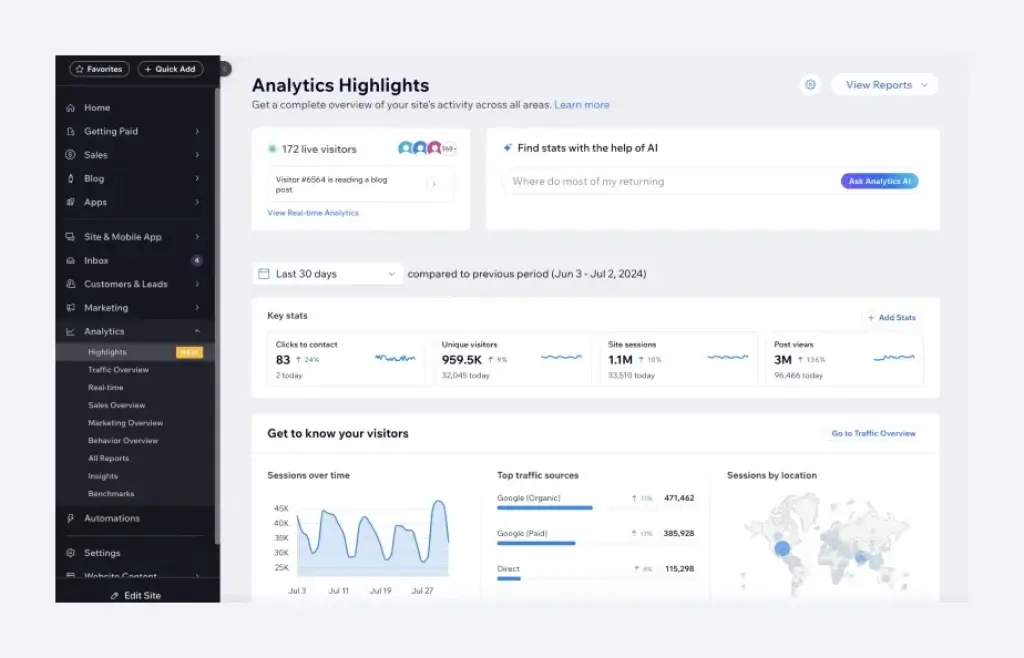Open View Real-time Analytics link
This screenshot has width=1024, height=658.
tap(313, 213)
